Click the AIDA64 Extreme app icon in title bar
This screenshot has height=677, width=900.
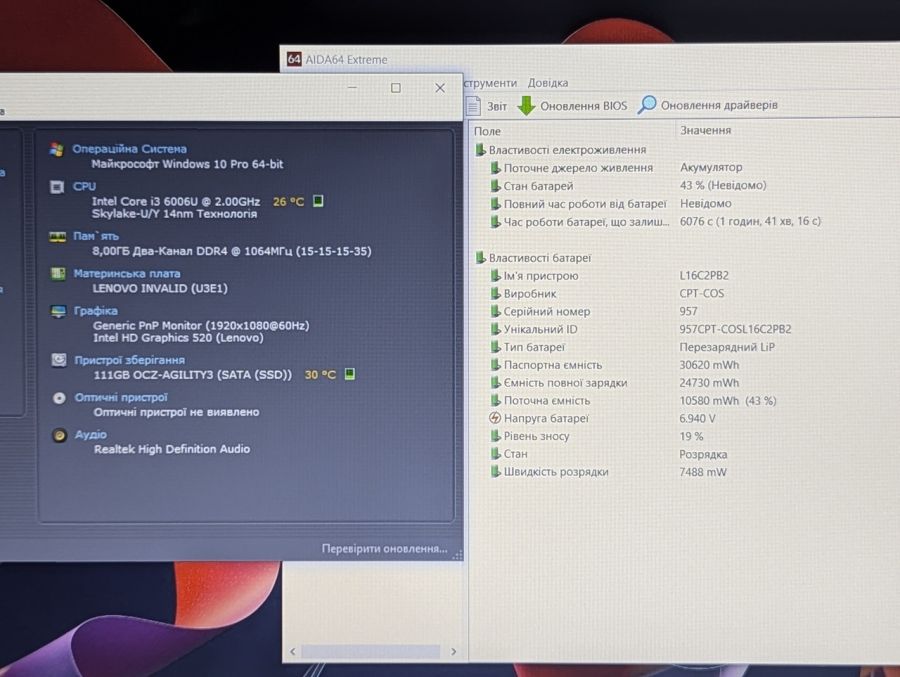pos(294,59)
